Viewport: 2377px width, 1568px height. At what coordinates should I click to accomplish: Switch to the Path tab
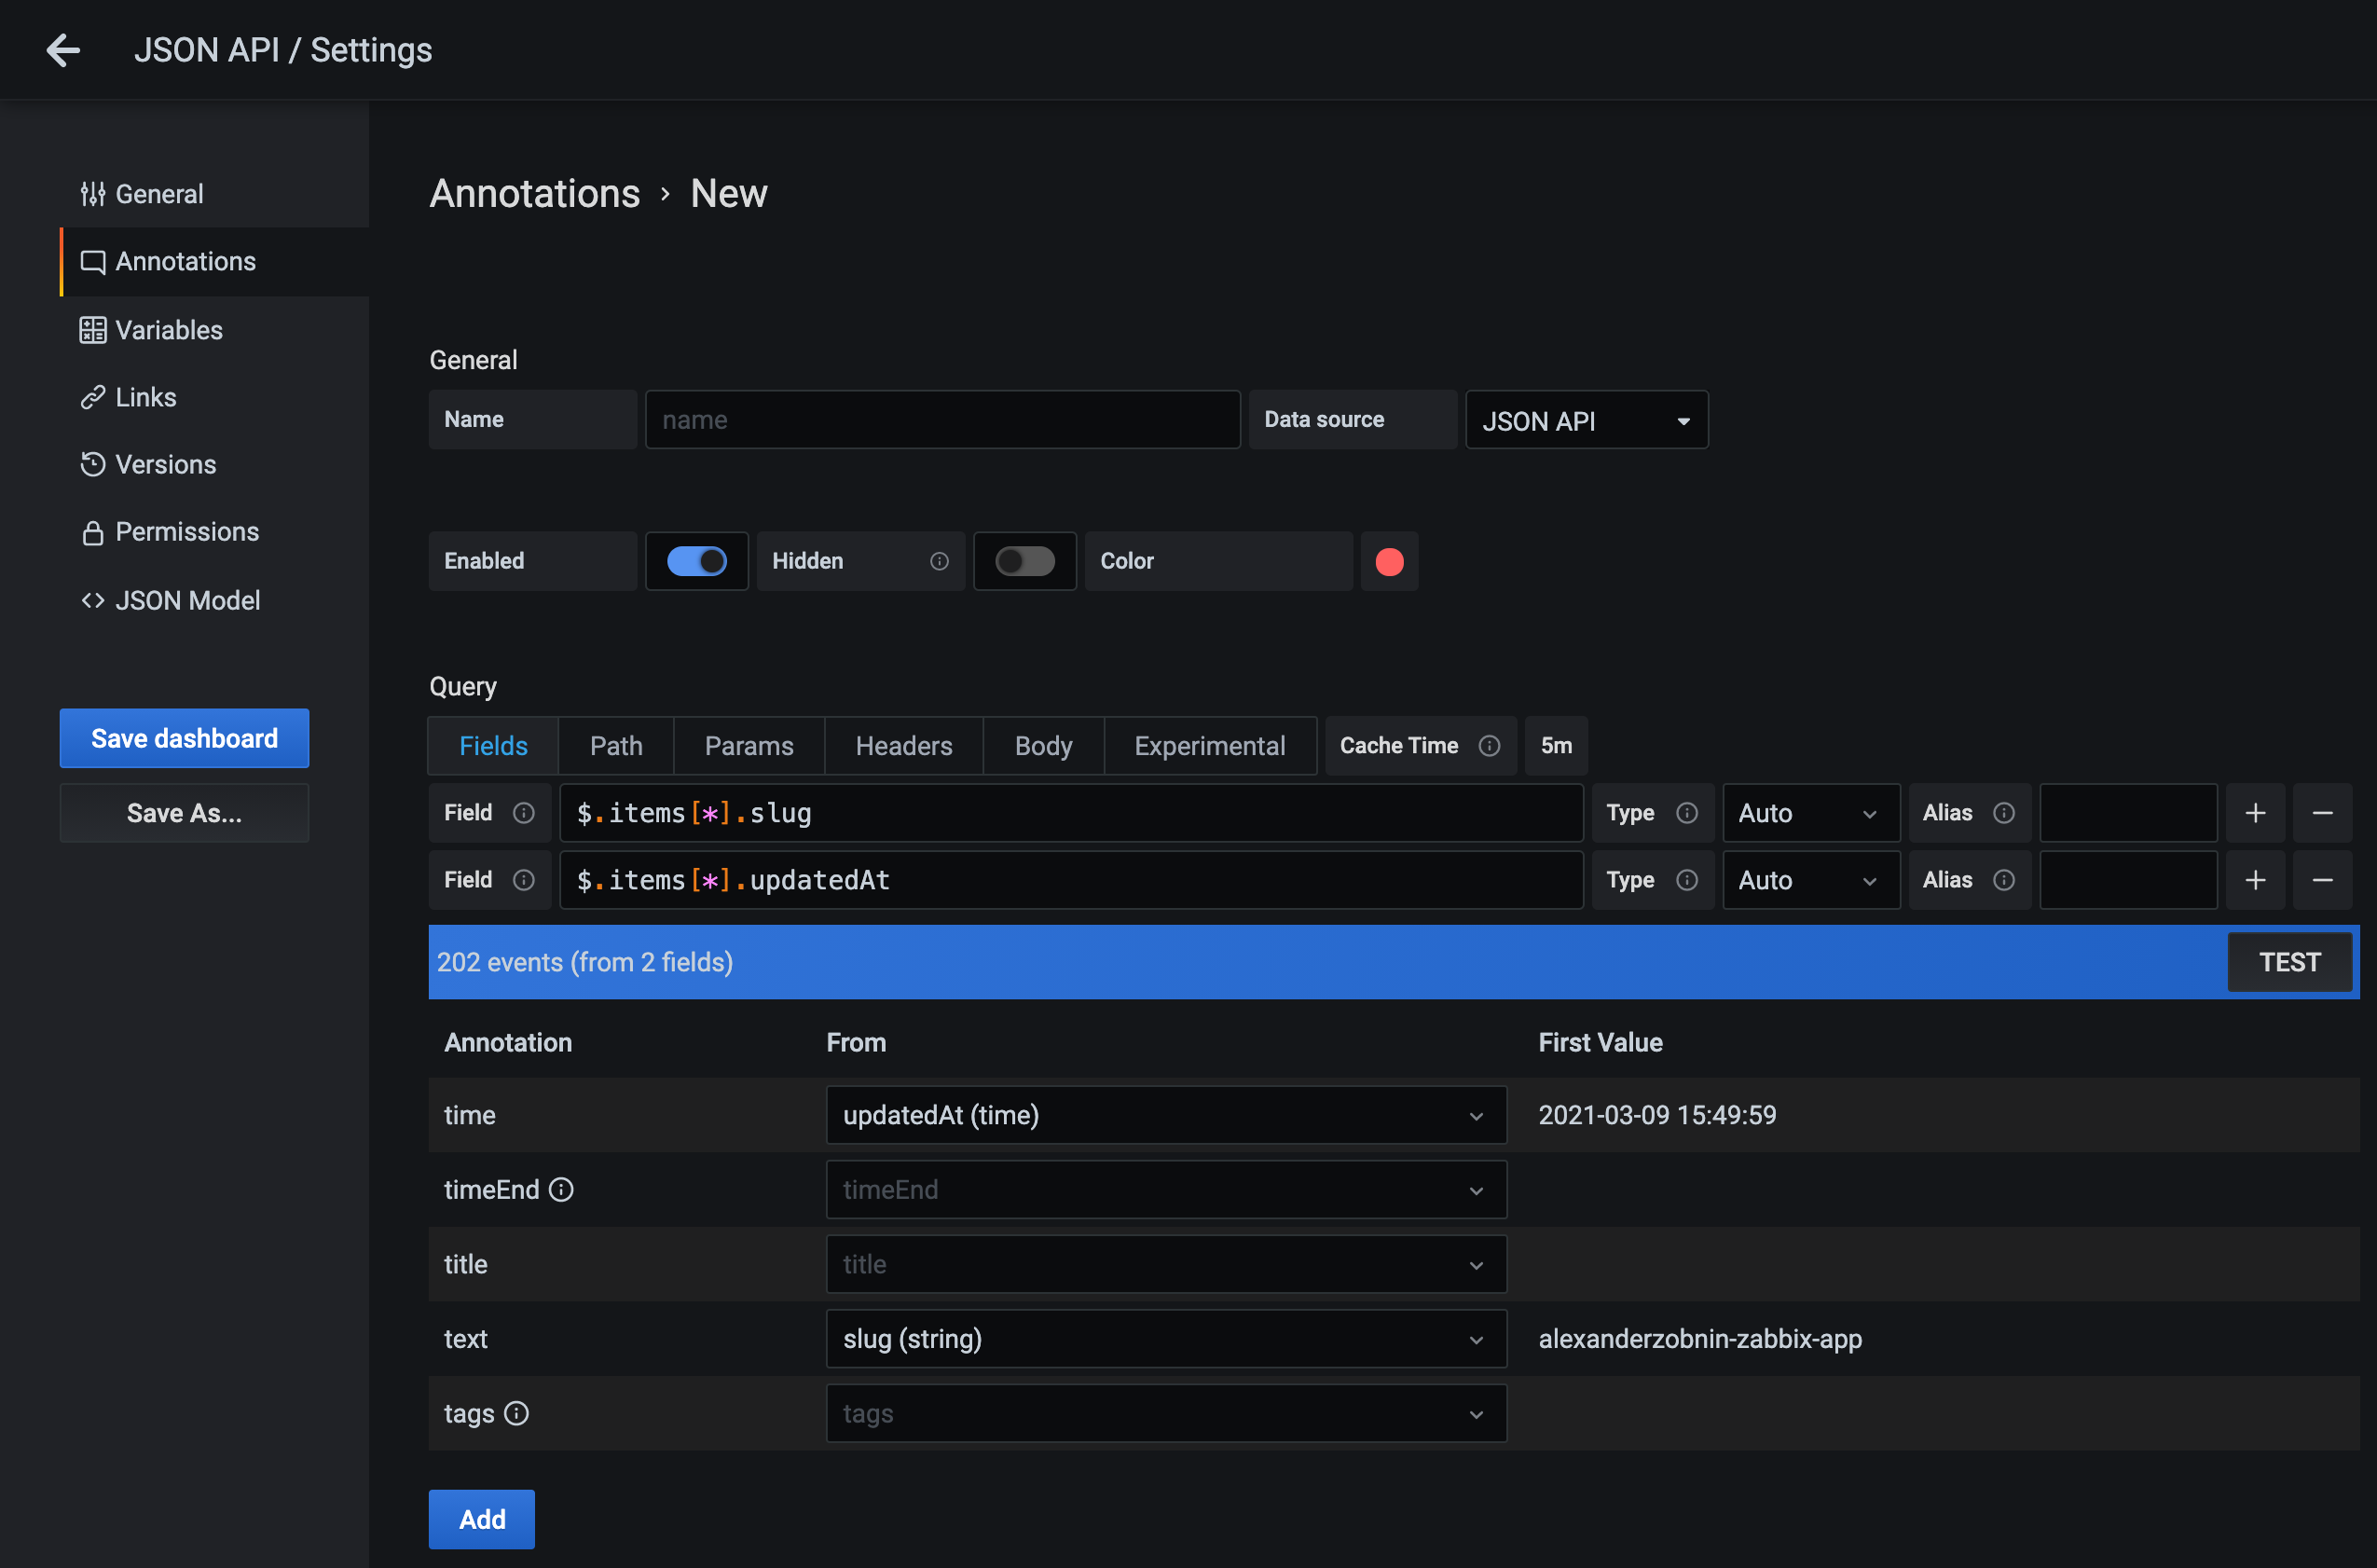click(x=616, y=746)
